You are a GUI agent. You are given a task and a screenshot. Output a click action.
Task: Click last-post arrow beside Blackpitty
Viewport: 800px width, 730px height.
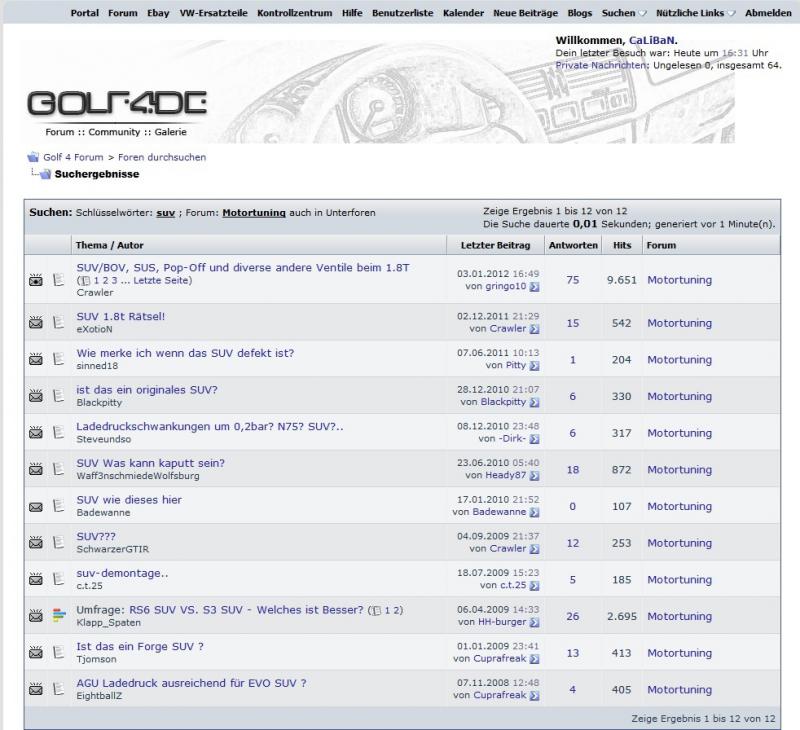[x=534, y=402]
